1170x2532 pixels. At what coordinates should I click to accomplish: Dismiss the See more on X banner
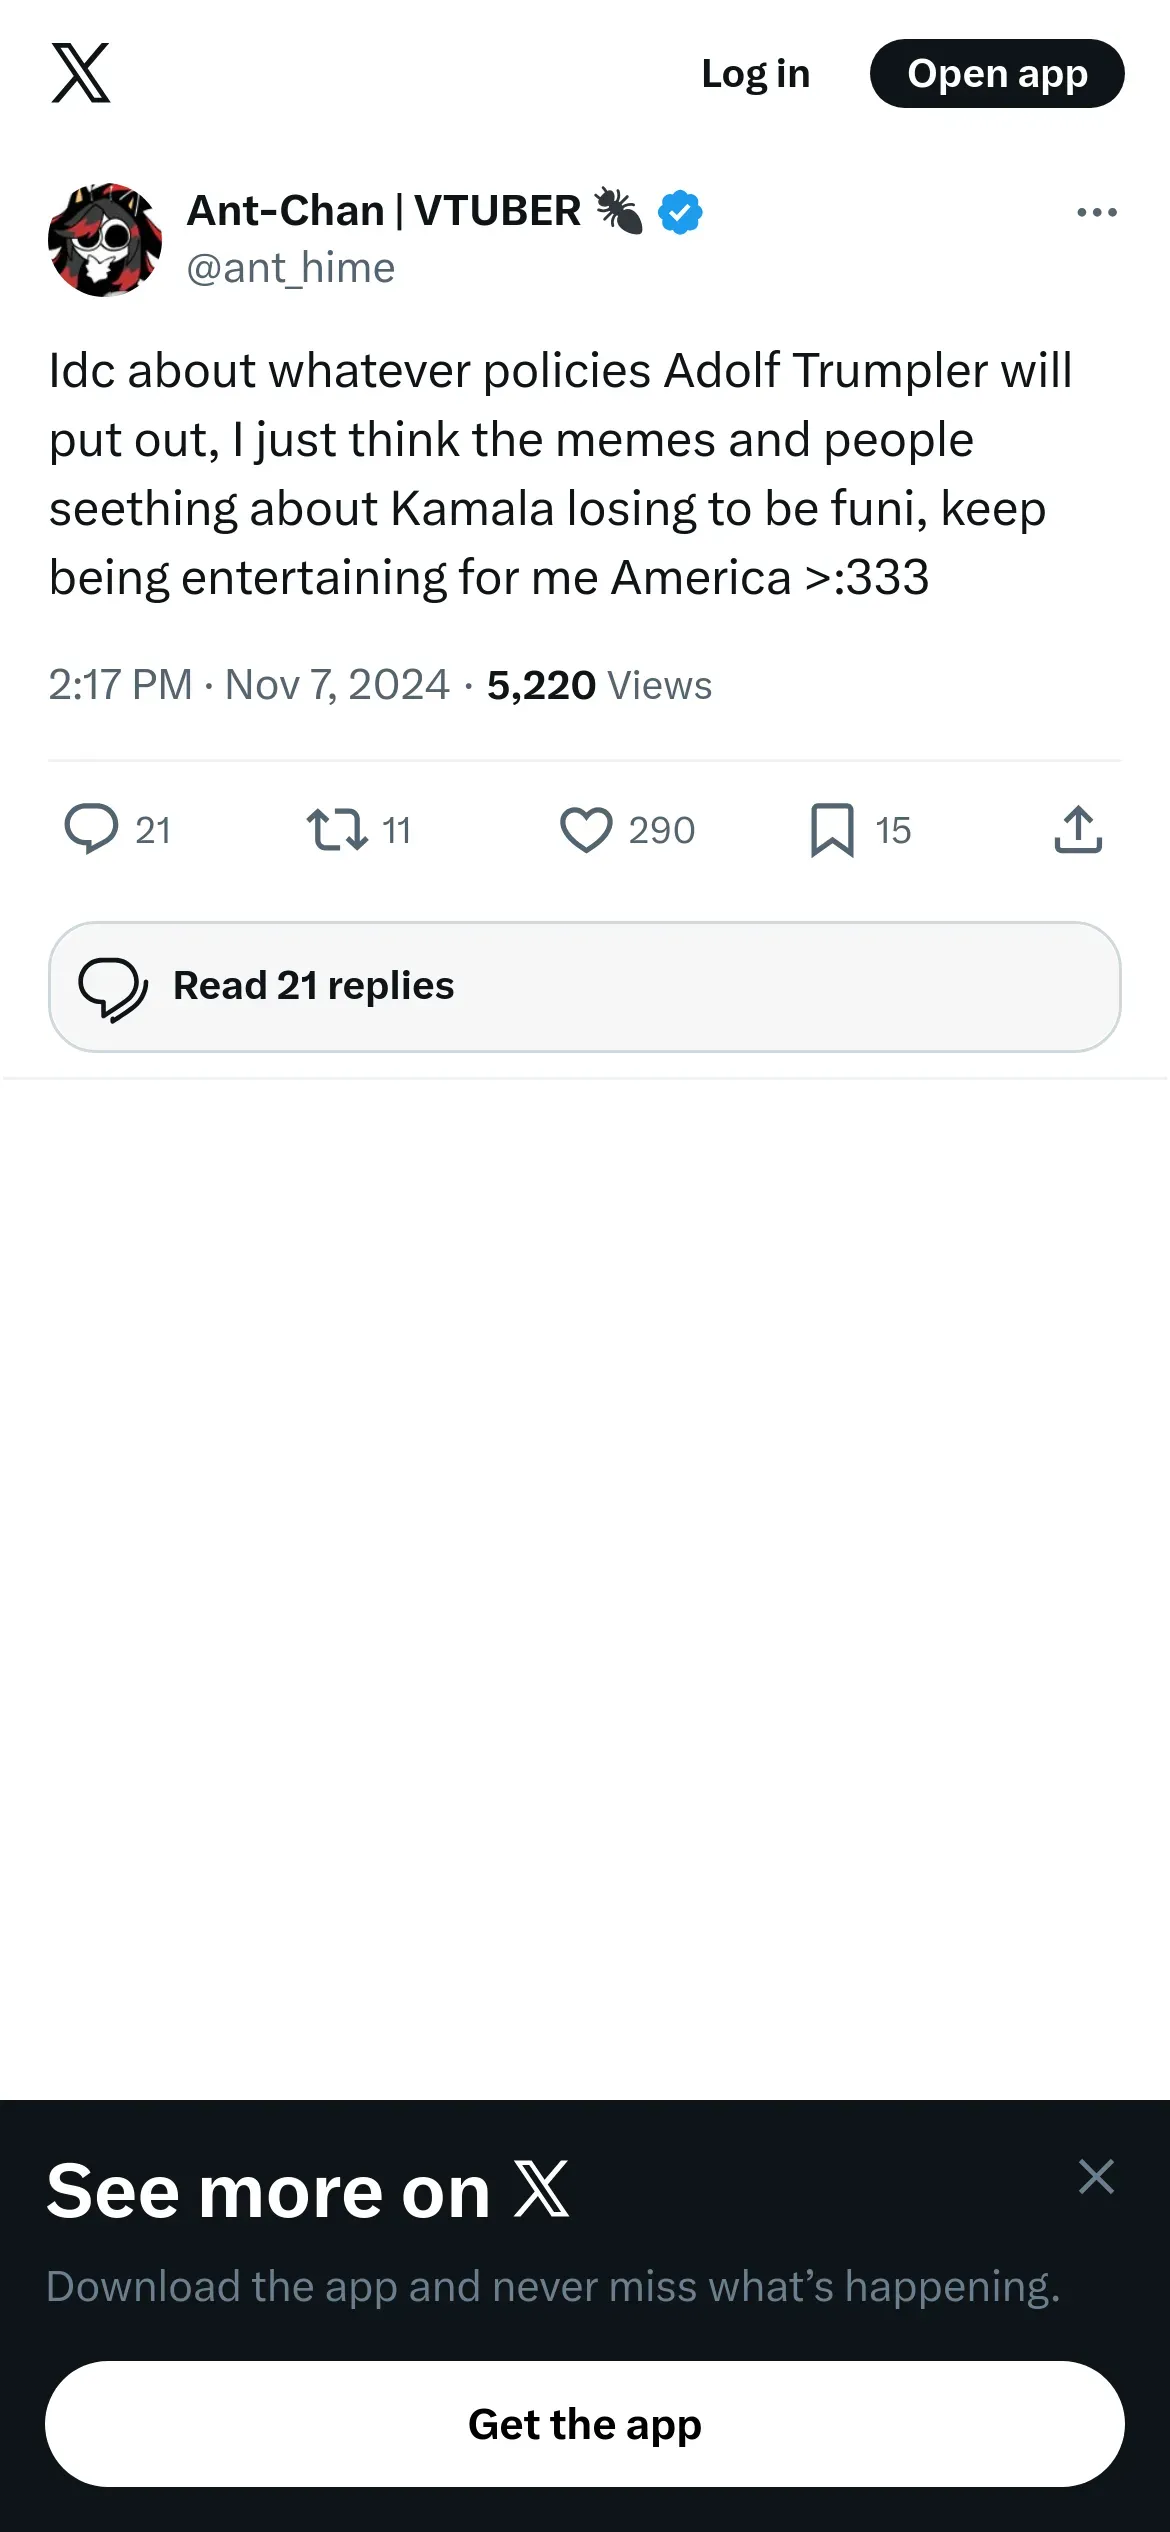click(1096, 2176)
